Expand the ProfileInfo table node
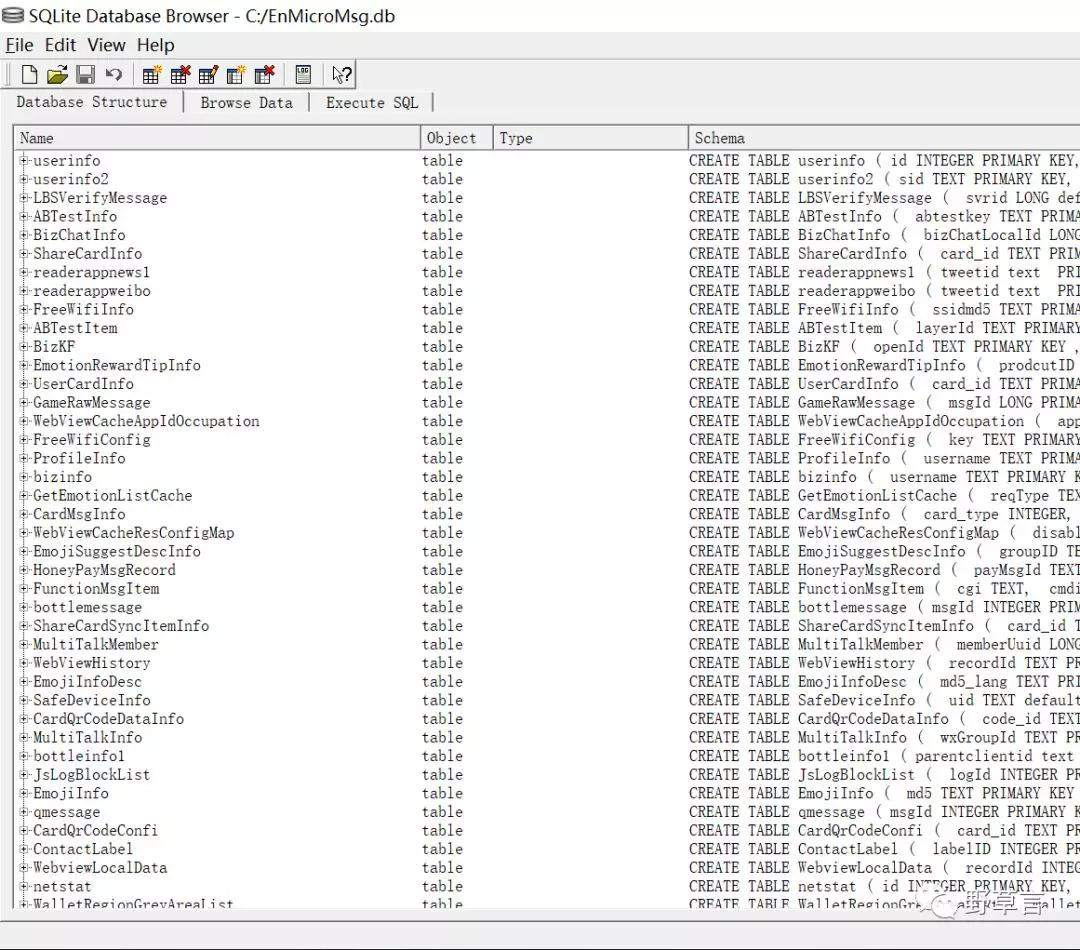The width and height of the screenshot is (1080, 950). pos(24,458)
